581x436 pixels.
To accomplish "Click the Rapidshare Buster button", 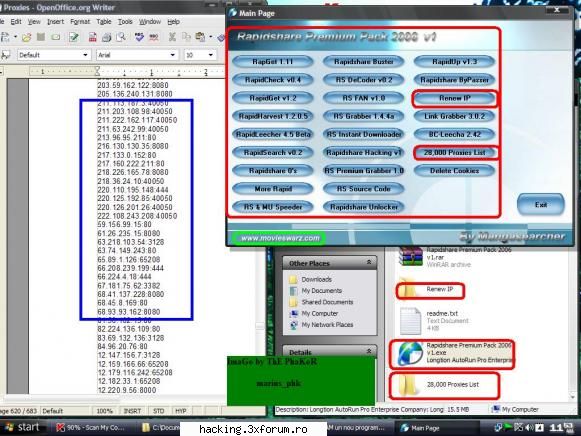I will (363, 61).
